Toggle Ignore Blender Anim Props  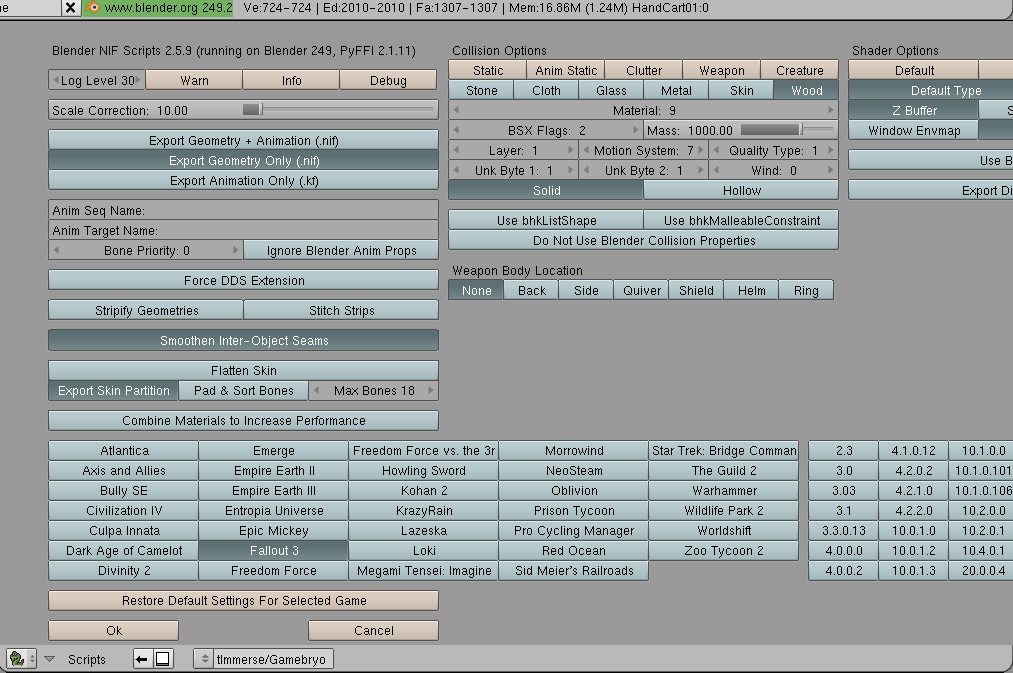[341, 250]
